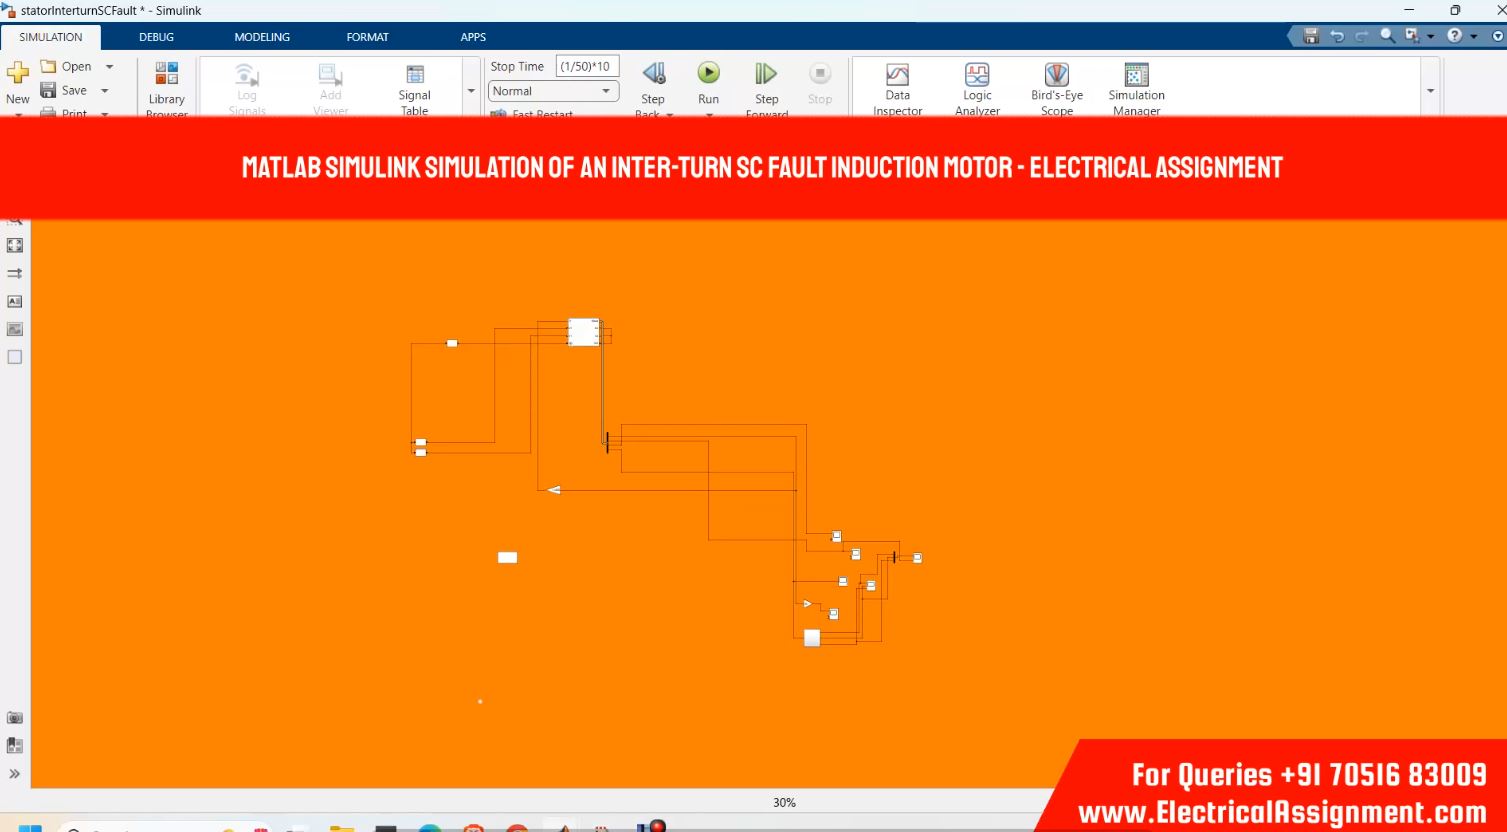1507x832 pixels.
Task: Open the DEBUG tab
Action: click(x=156, y=37)
